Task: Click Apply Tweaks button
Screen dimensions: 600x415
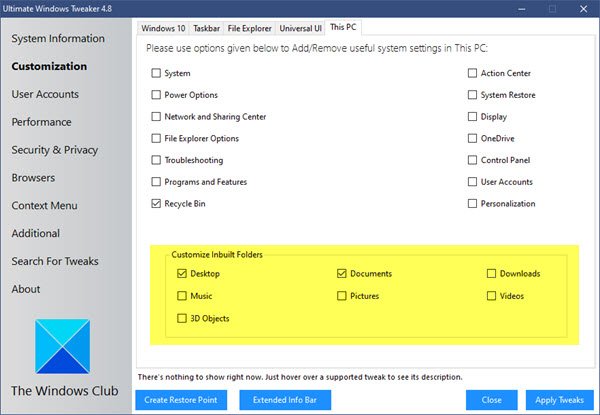Action: pos(559,400)
